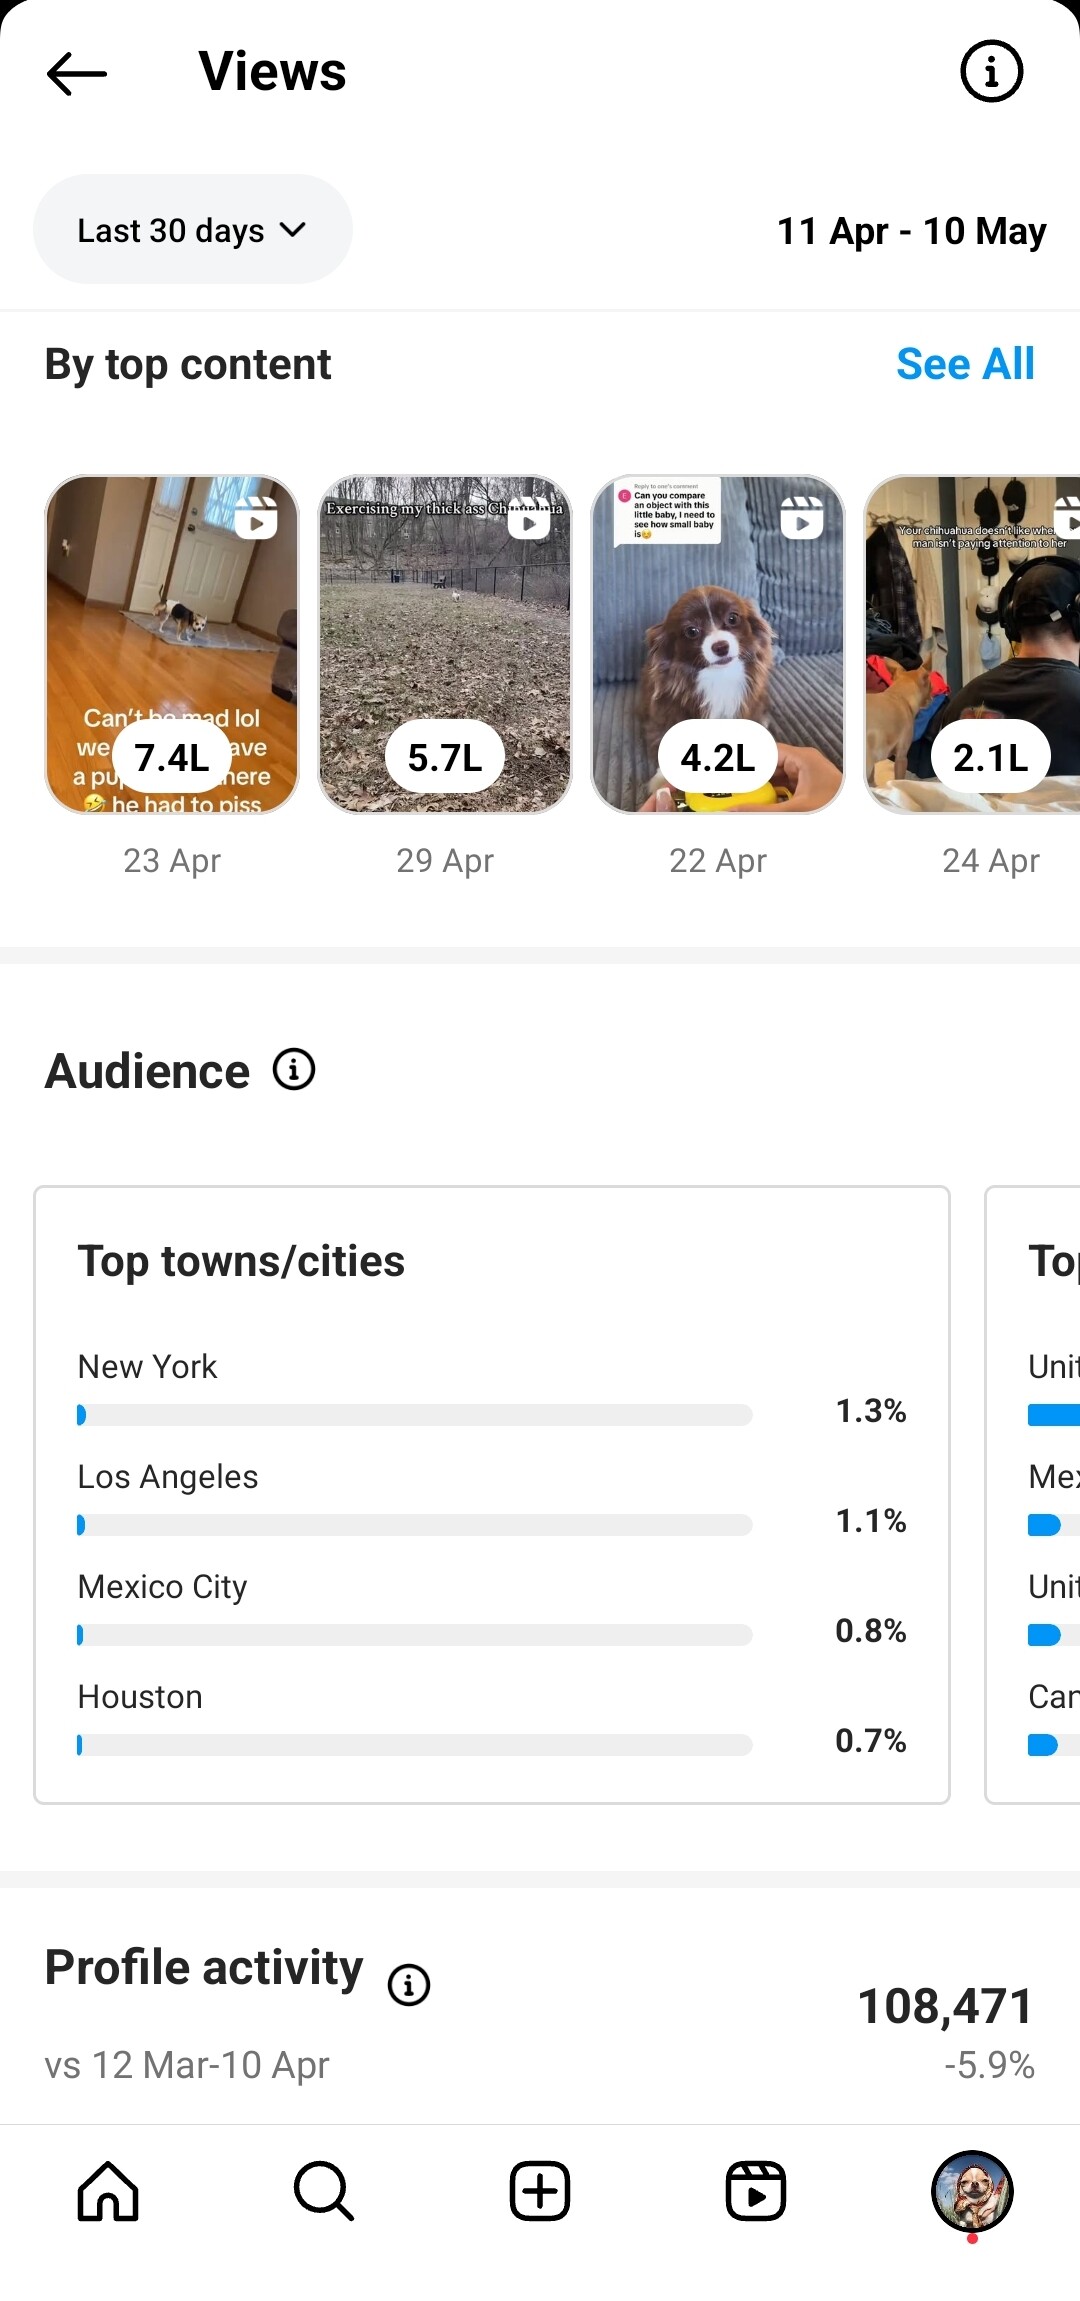Open the Views info icon

click(991, 72)
